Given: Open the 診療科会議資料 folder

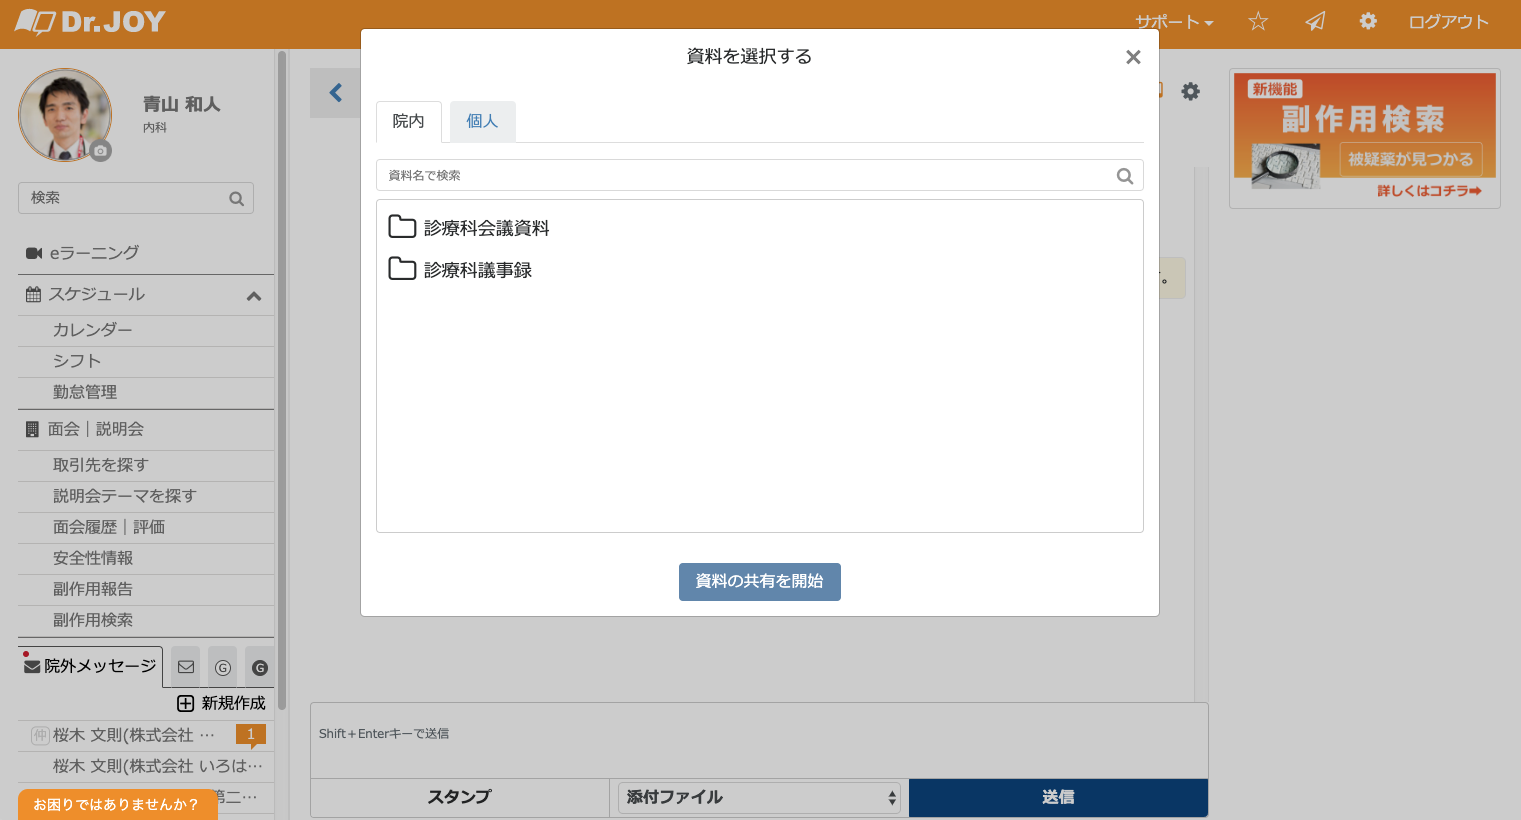Looking at the screenshot, I should (486, 228).
